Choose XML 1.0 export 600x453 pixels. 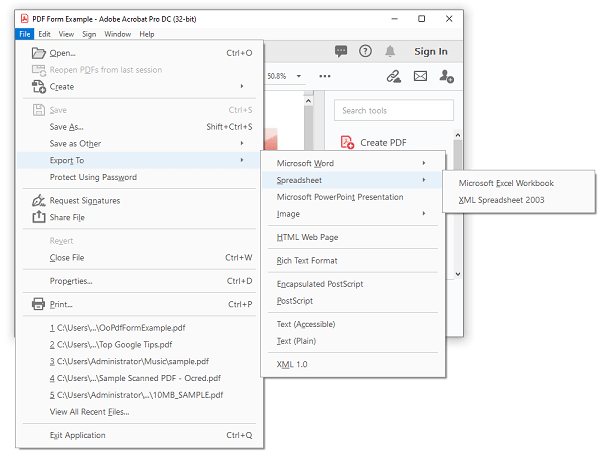pos(353,364)
